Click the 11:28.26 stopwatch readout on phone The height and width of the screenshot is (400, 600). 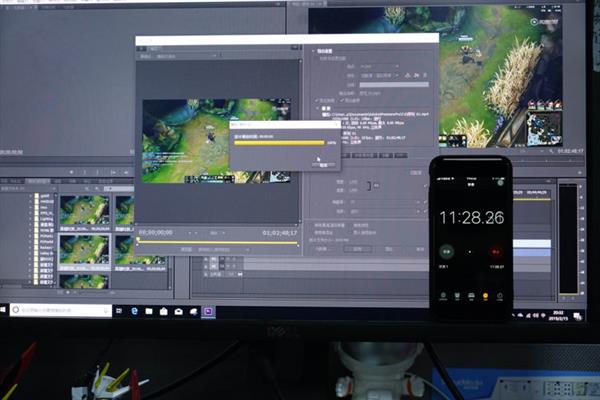tap(471, 218)
